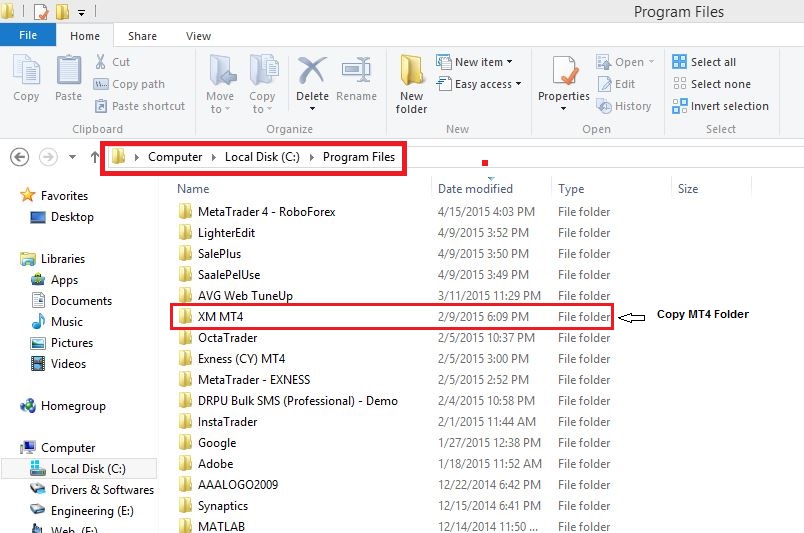This screenshot has height=533, width=804.
Task: Select the Google folder
Action: click(x=207, y=443)
